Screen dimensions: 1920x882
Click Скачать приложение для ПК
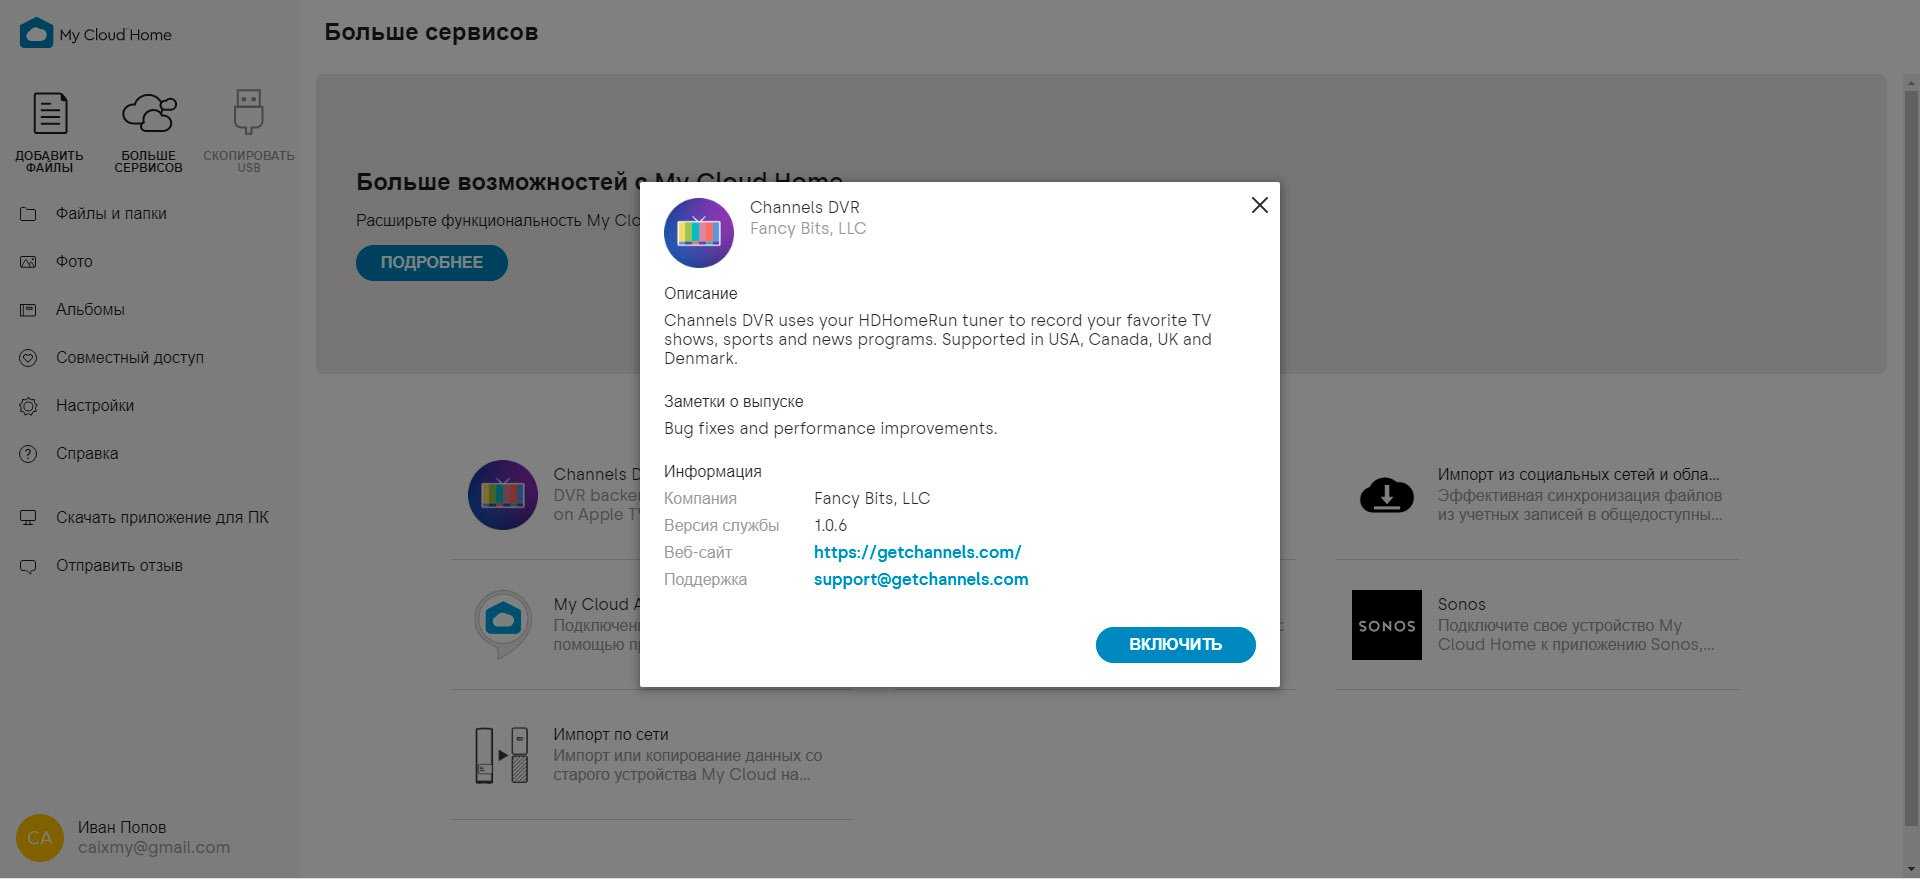[162, 518]
